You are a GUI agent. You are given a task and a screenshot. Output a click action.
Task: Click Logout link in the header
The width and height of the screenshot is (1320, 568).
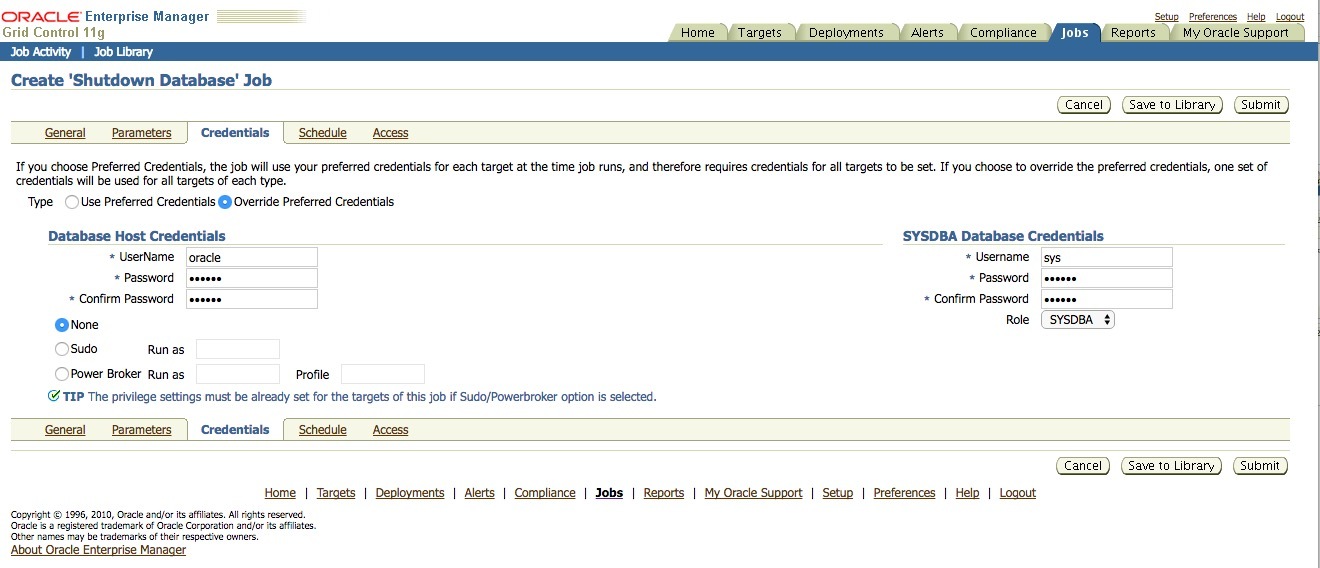[1290, 17]
